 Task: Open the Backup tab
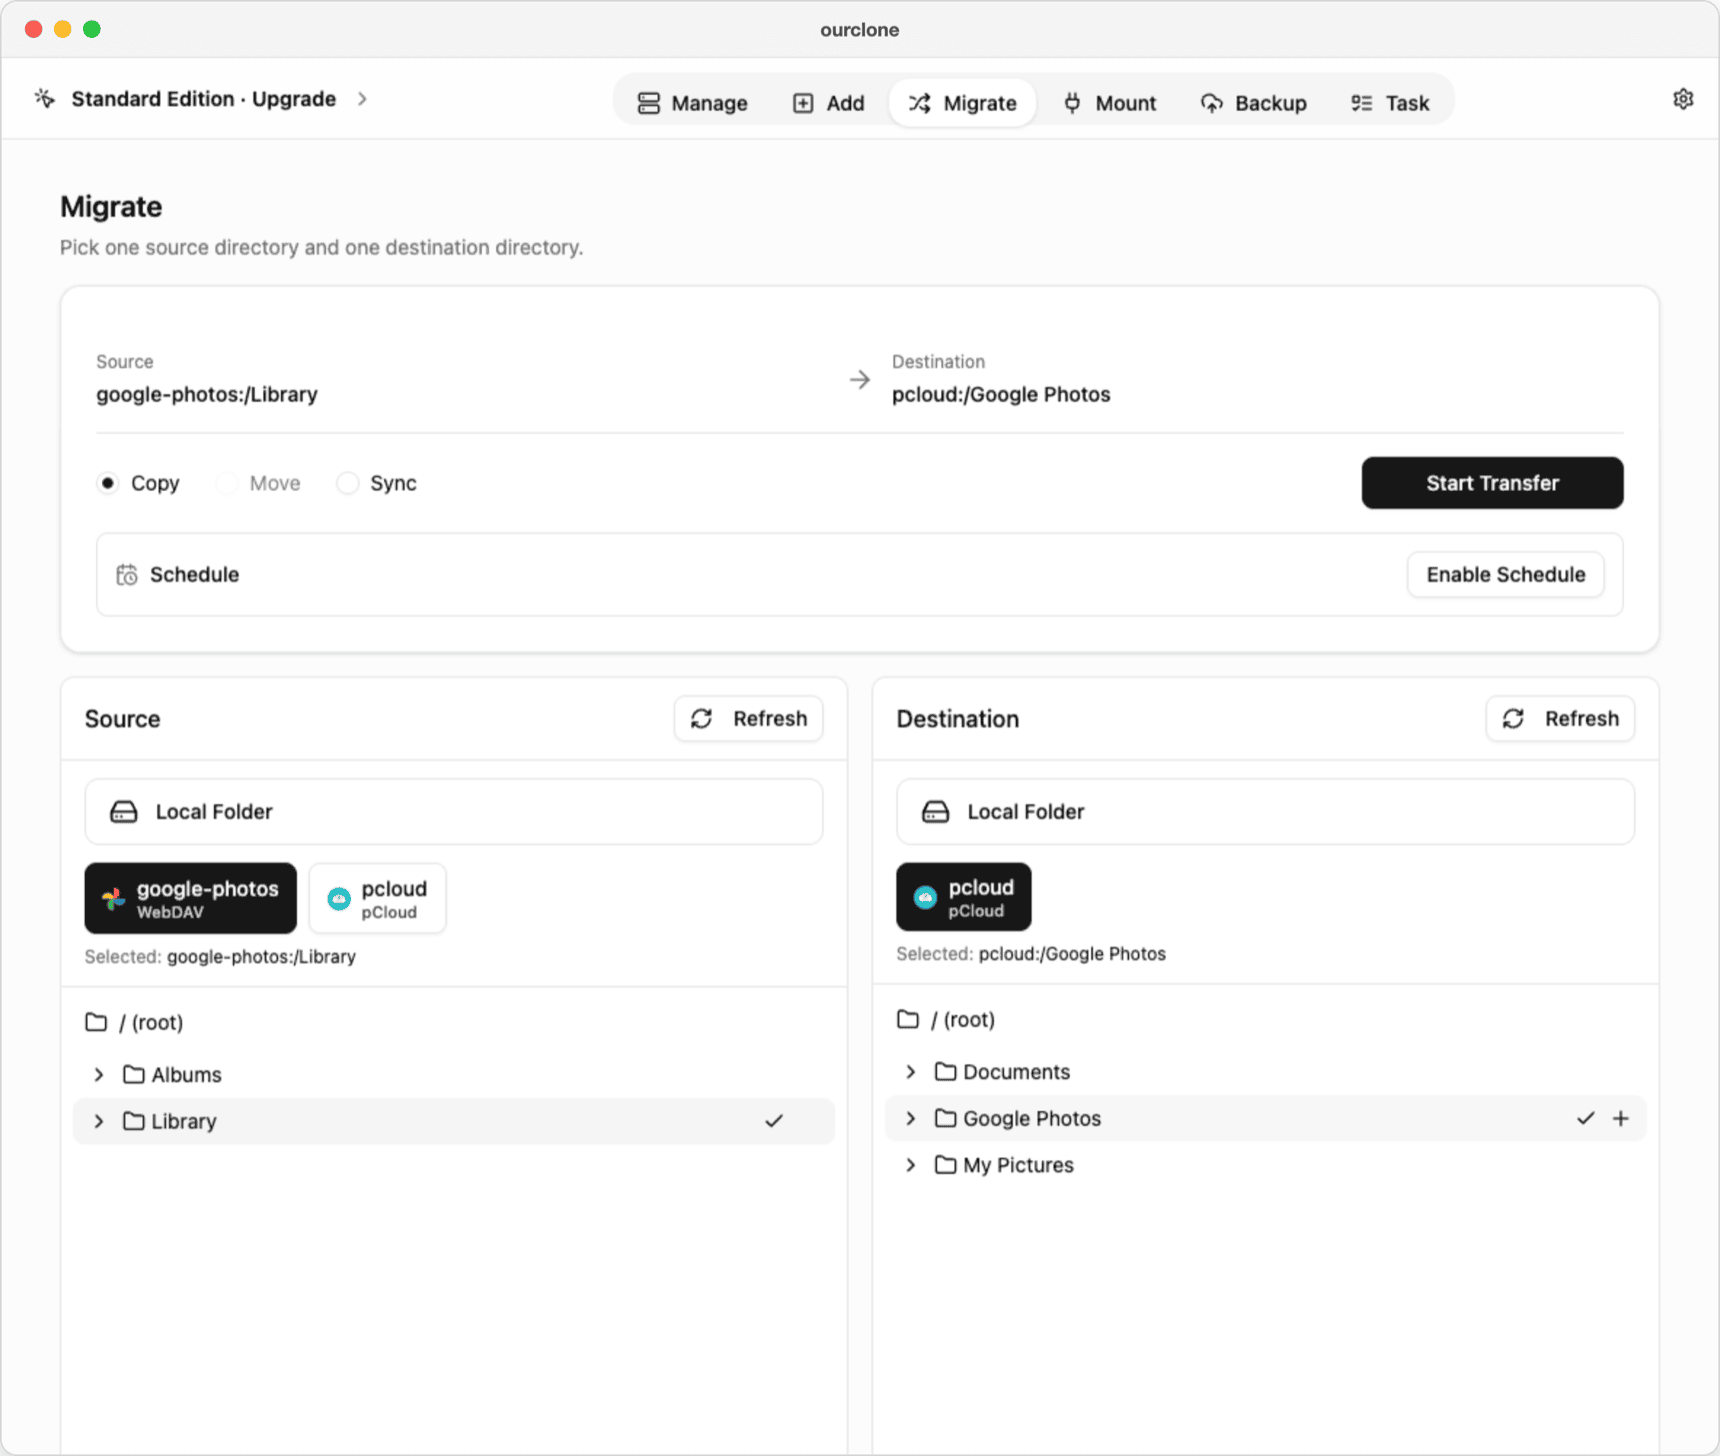1254,103
